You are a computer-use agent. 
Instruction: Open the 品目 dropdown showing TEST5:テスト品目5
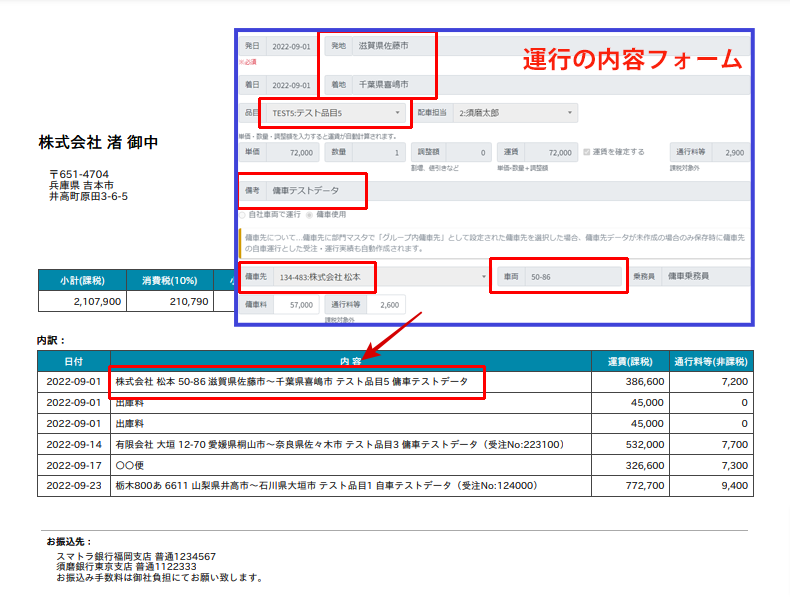click(x=335, y=113)
